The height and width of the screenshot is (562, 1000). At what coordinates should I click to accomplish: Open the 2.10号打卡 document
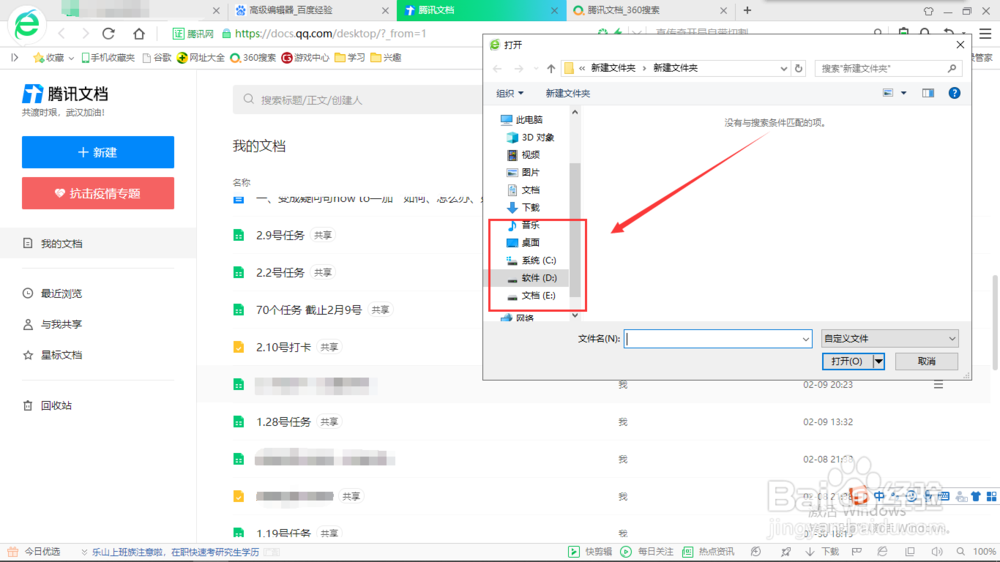click(x=283, y=347)
